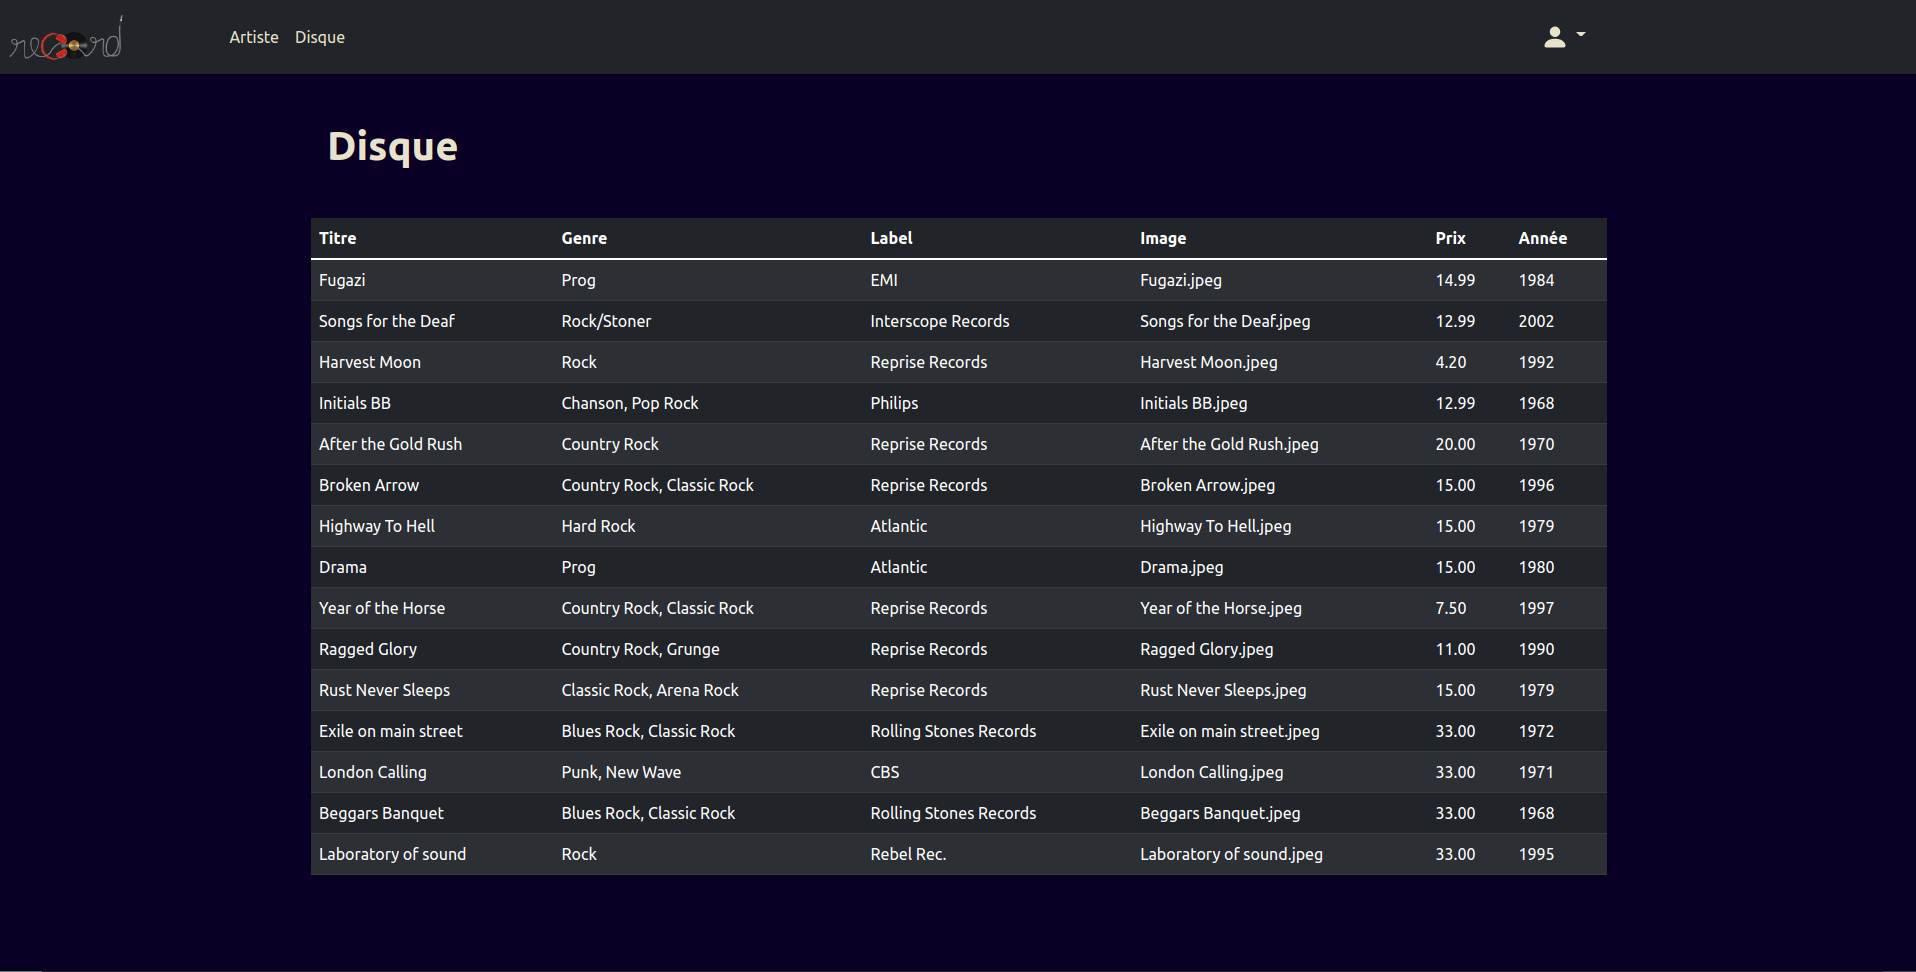Click the Image column header
The height and width of the screenshot is (972, 1916).
[x=1163, y=238]
